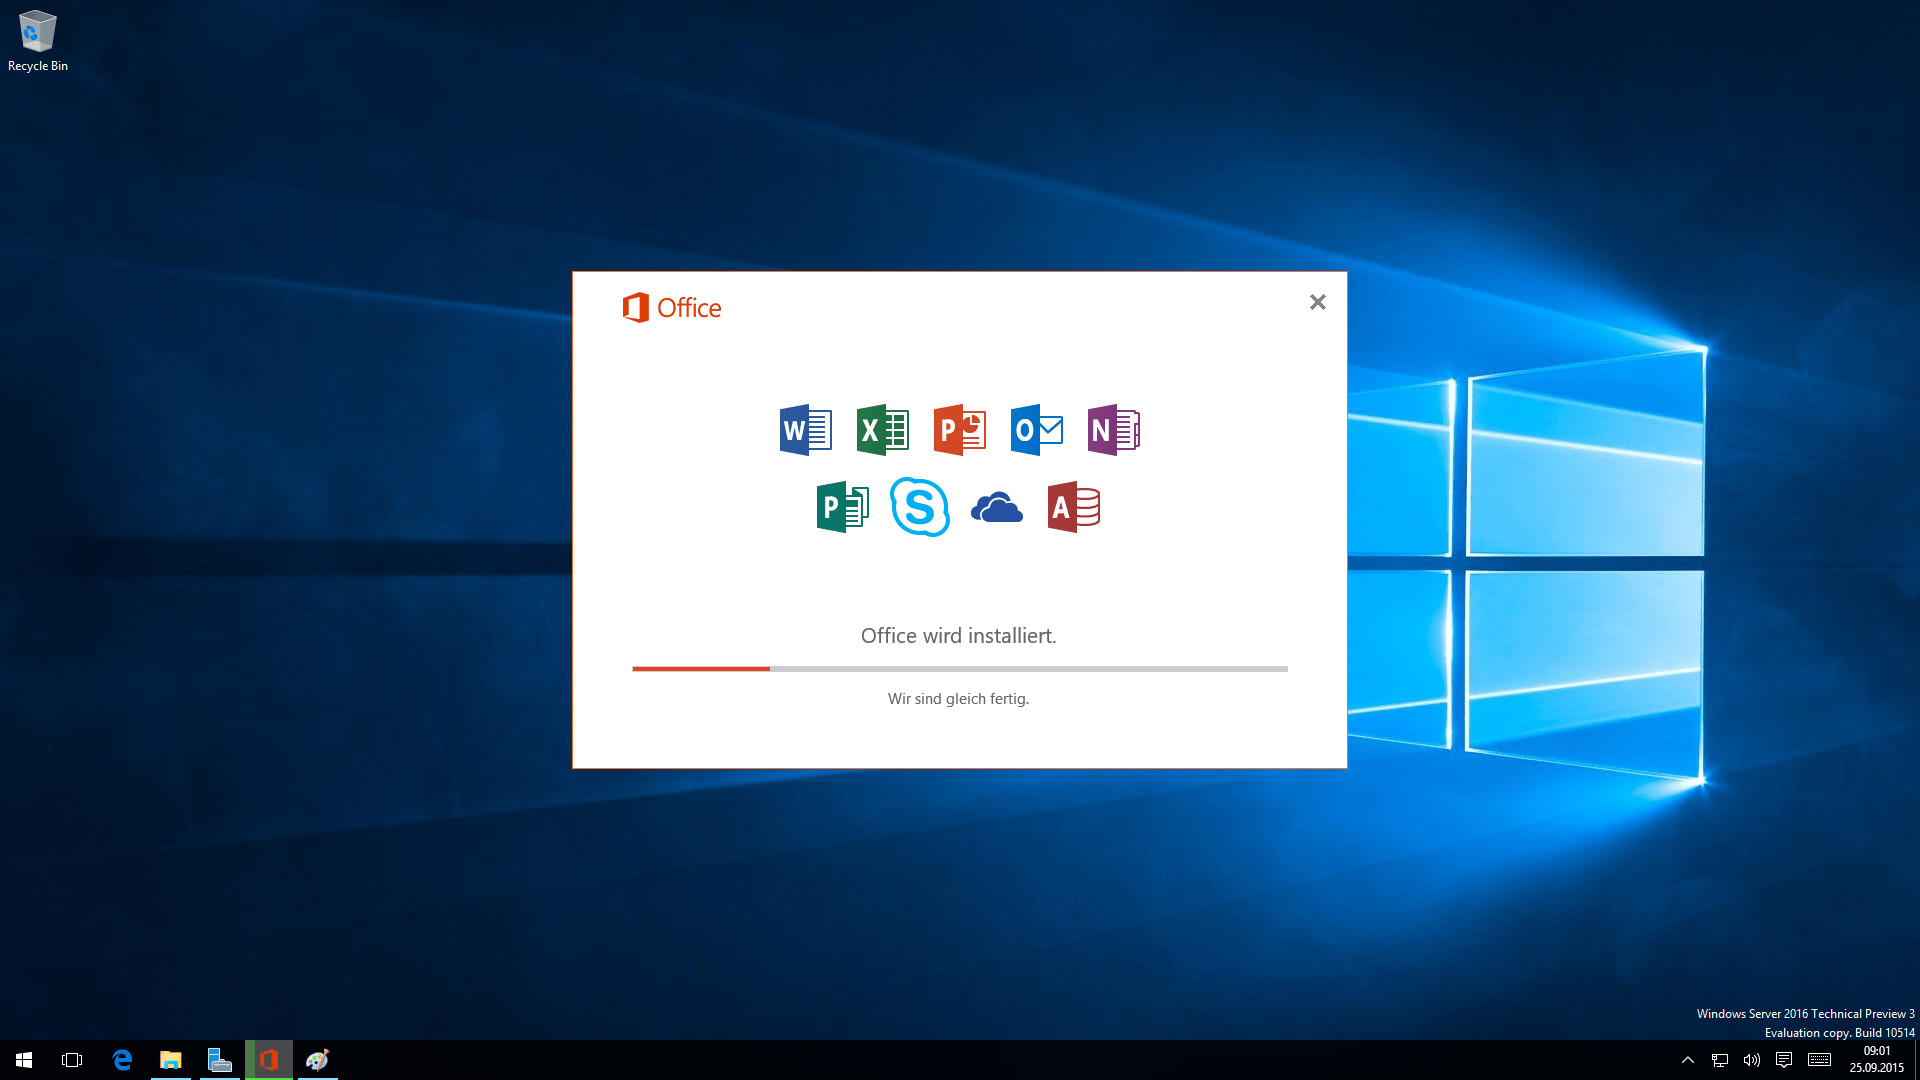Click the installation progress bar
1920x1080 pixels.
(x=958, y=668)
